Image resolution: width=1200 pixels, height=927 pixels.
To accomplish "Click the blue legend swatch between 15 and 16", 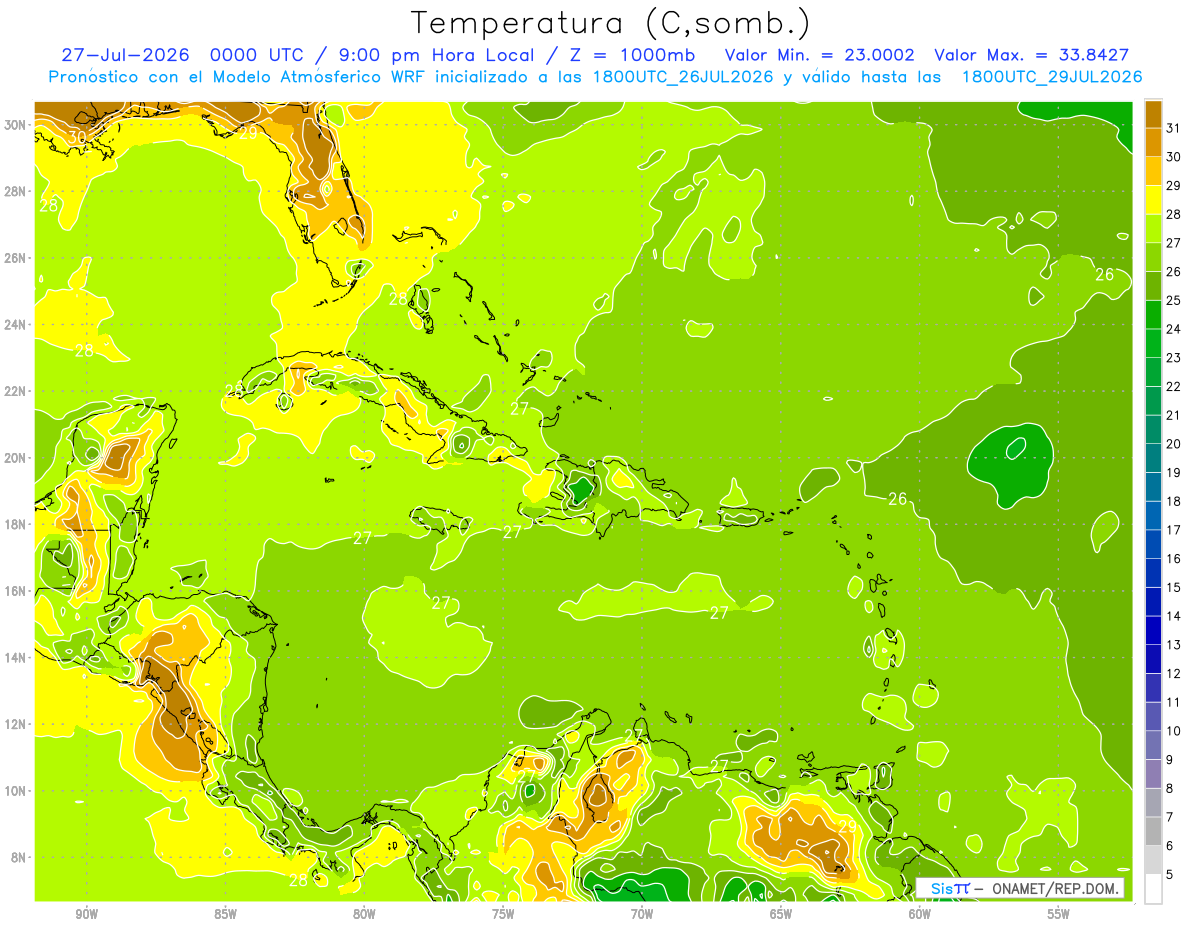I will coord(1153,573).
